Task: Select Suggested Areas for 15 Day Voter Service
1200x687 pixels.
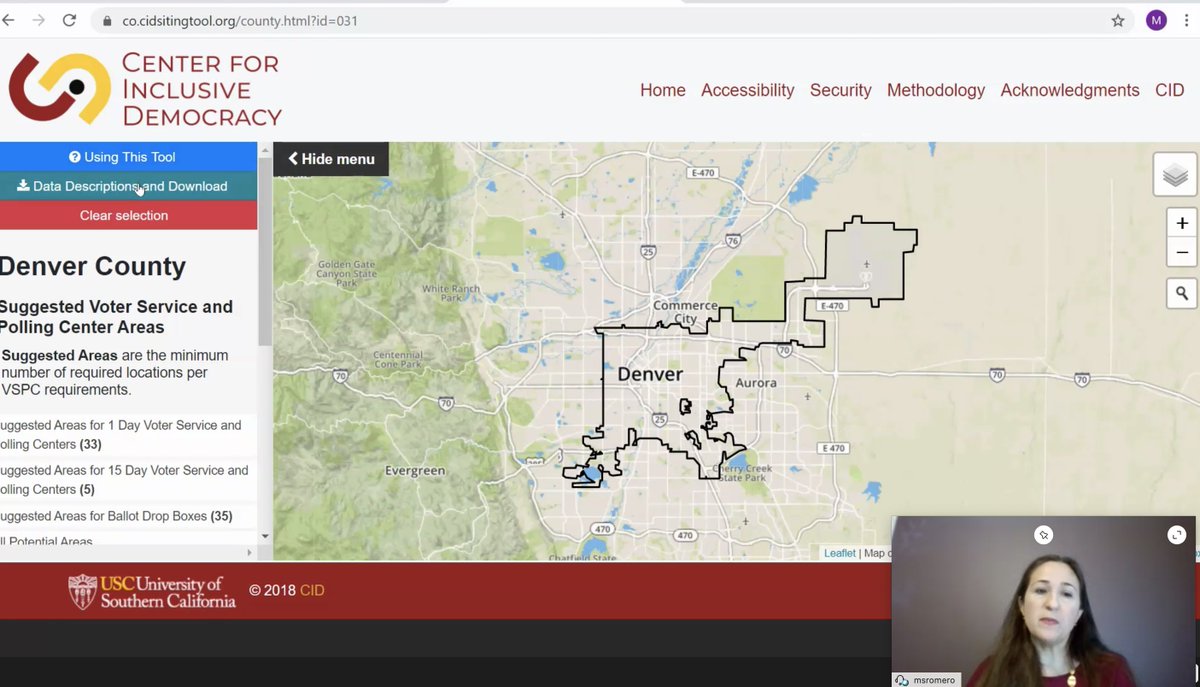Action: pos(124,480)
